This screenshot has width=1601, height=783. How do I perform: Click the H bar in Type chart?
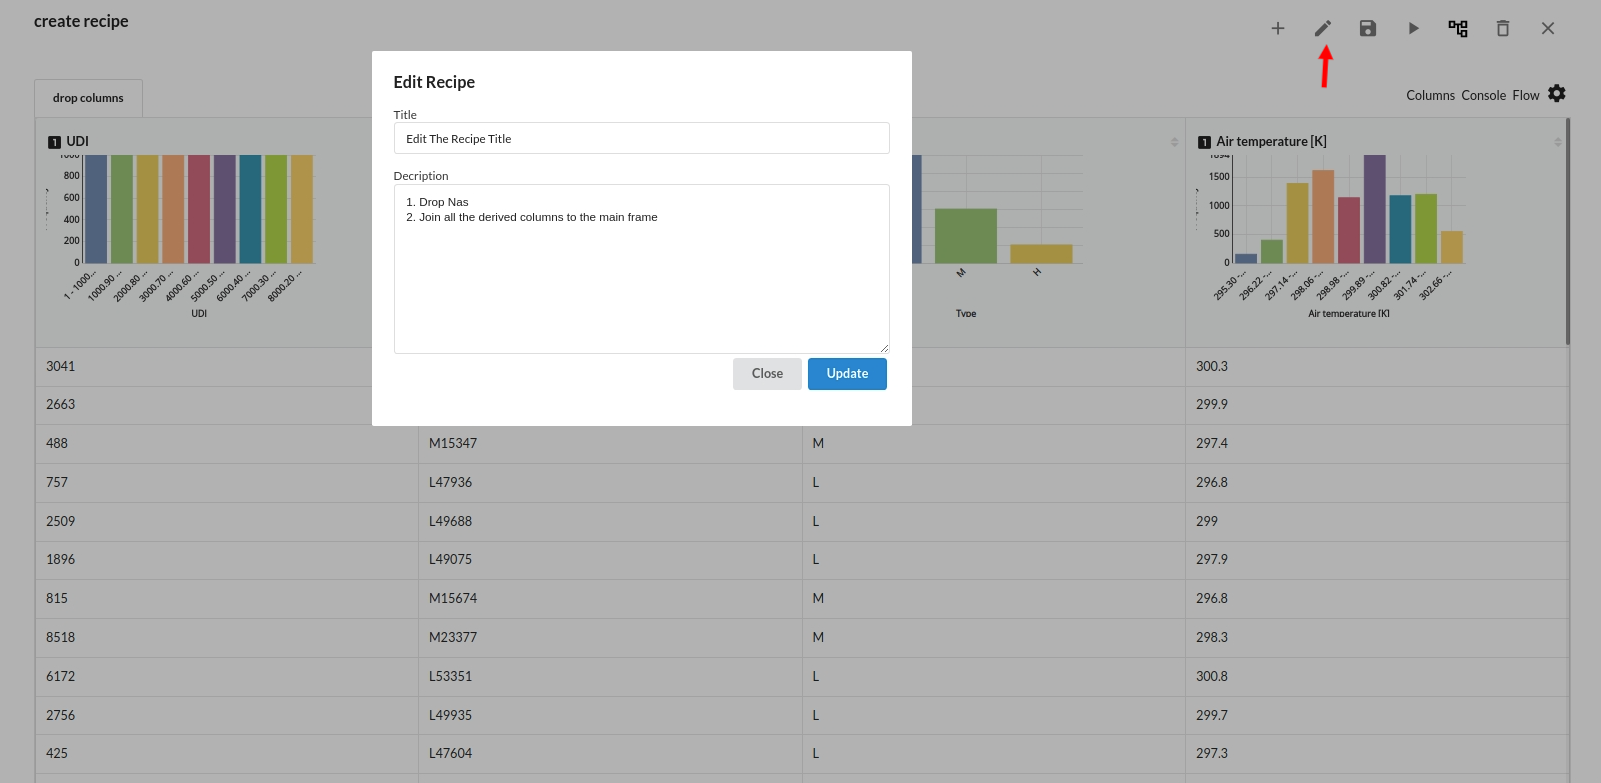pyautogui.click(x=1041, y=254)
